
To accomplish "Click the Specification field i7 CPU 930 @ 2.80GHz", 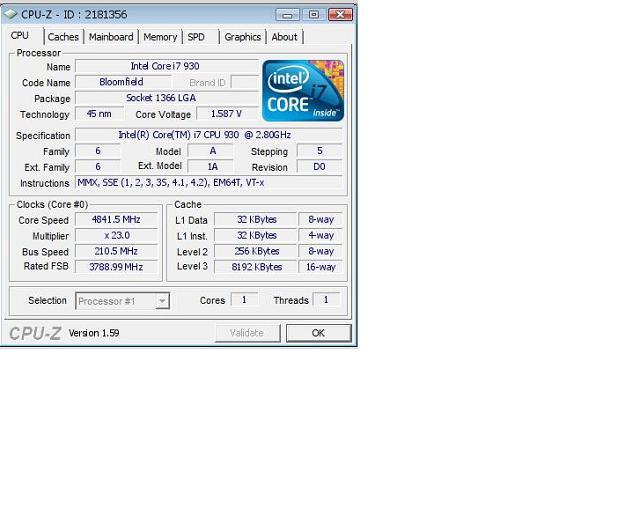I will 209,135.
